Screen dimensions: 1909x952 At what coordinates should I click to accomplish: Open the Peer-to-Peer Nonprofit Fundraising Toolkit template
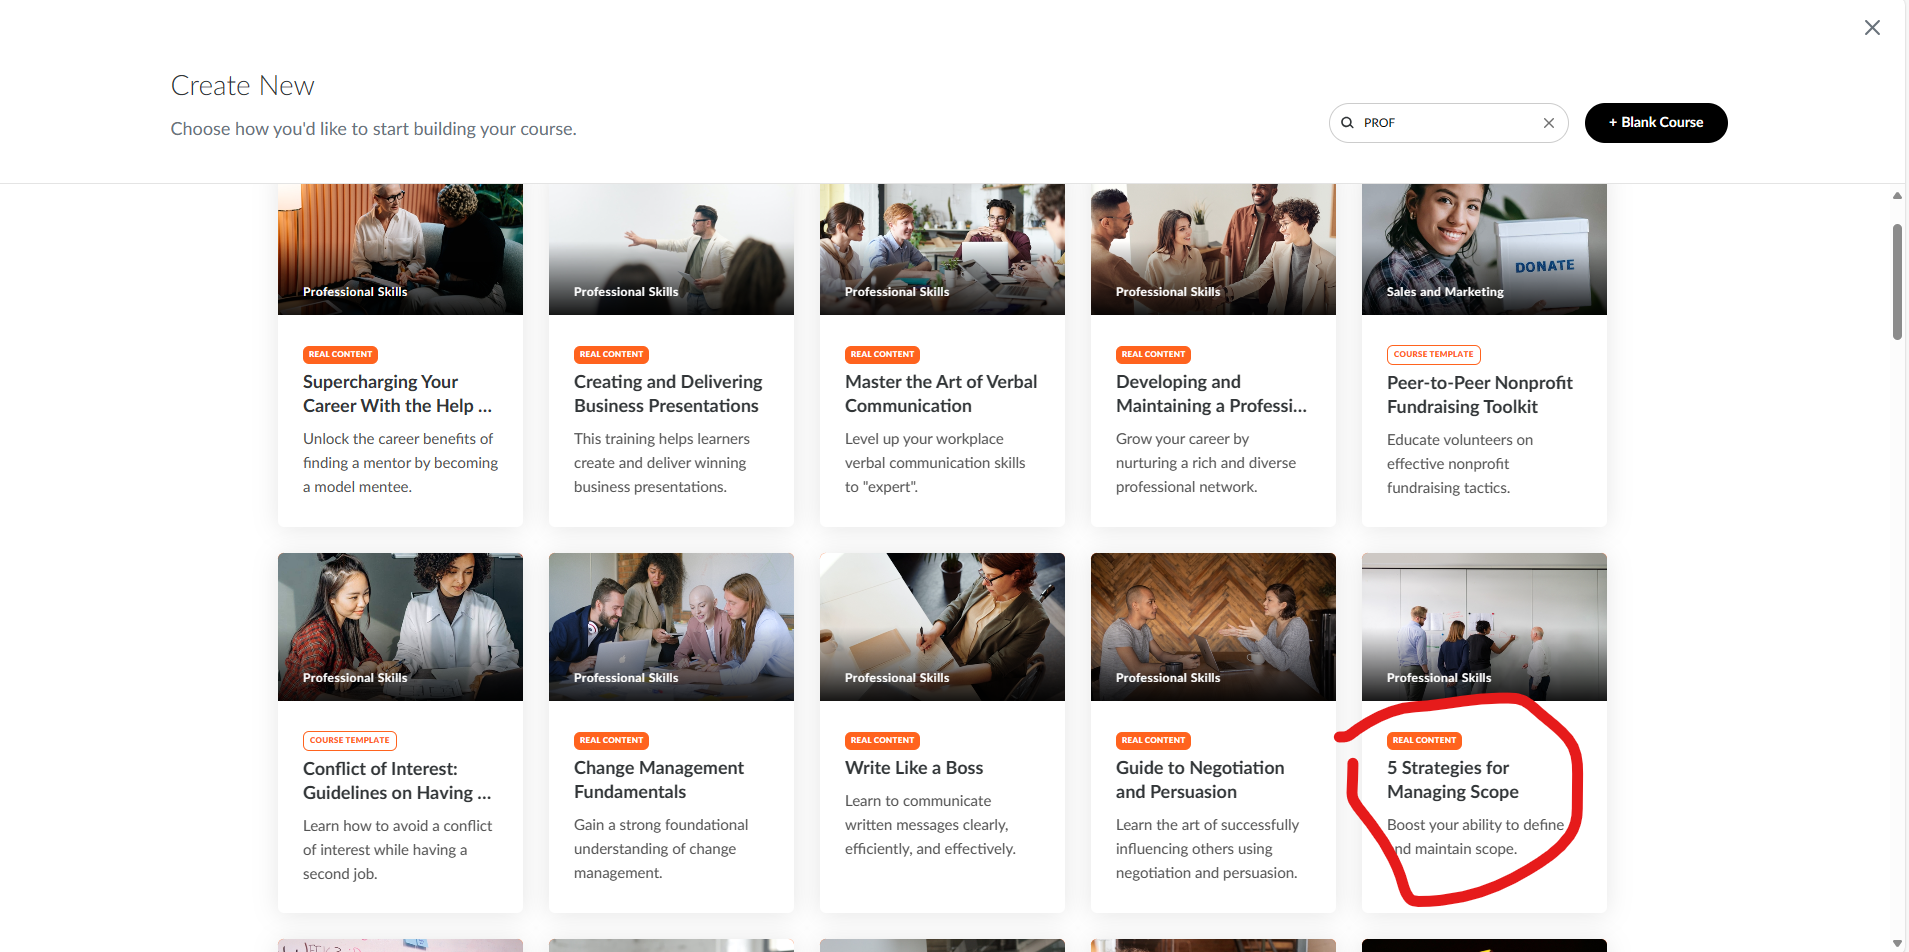point(1483,394)
